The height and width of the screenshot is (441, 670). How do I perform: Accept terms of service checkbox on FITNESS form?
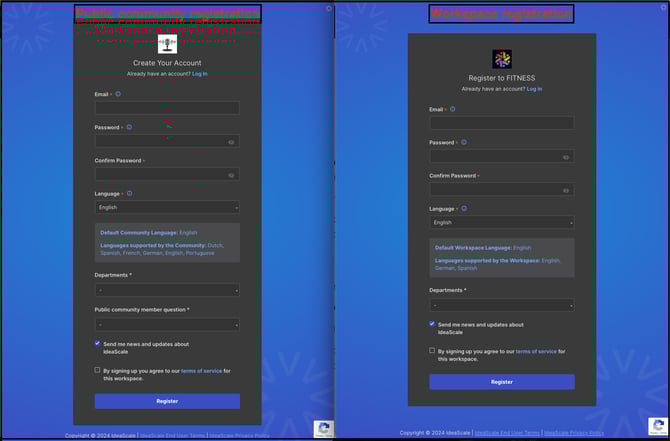[x=433, y=351]
